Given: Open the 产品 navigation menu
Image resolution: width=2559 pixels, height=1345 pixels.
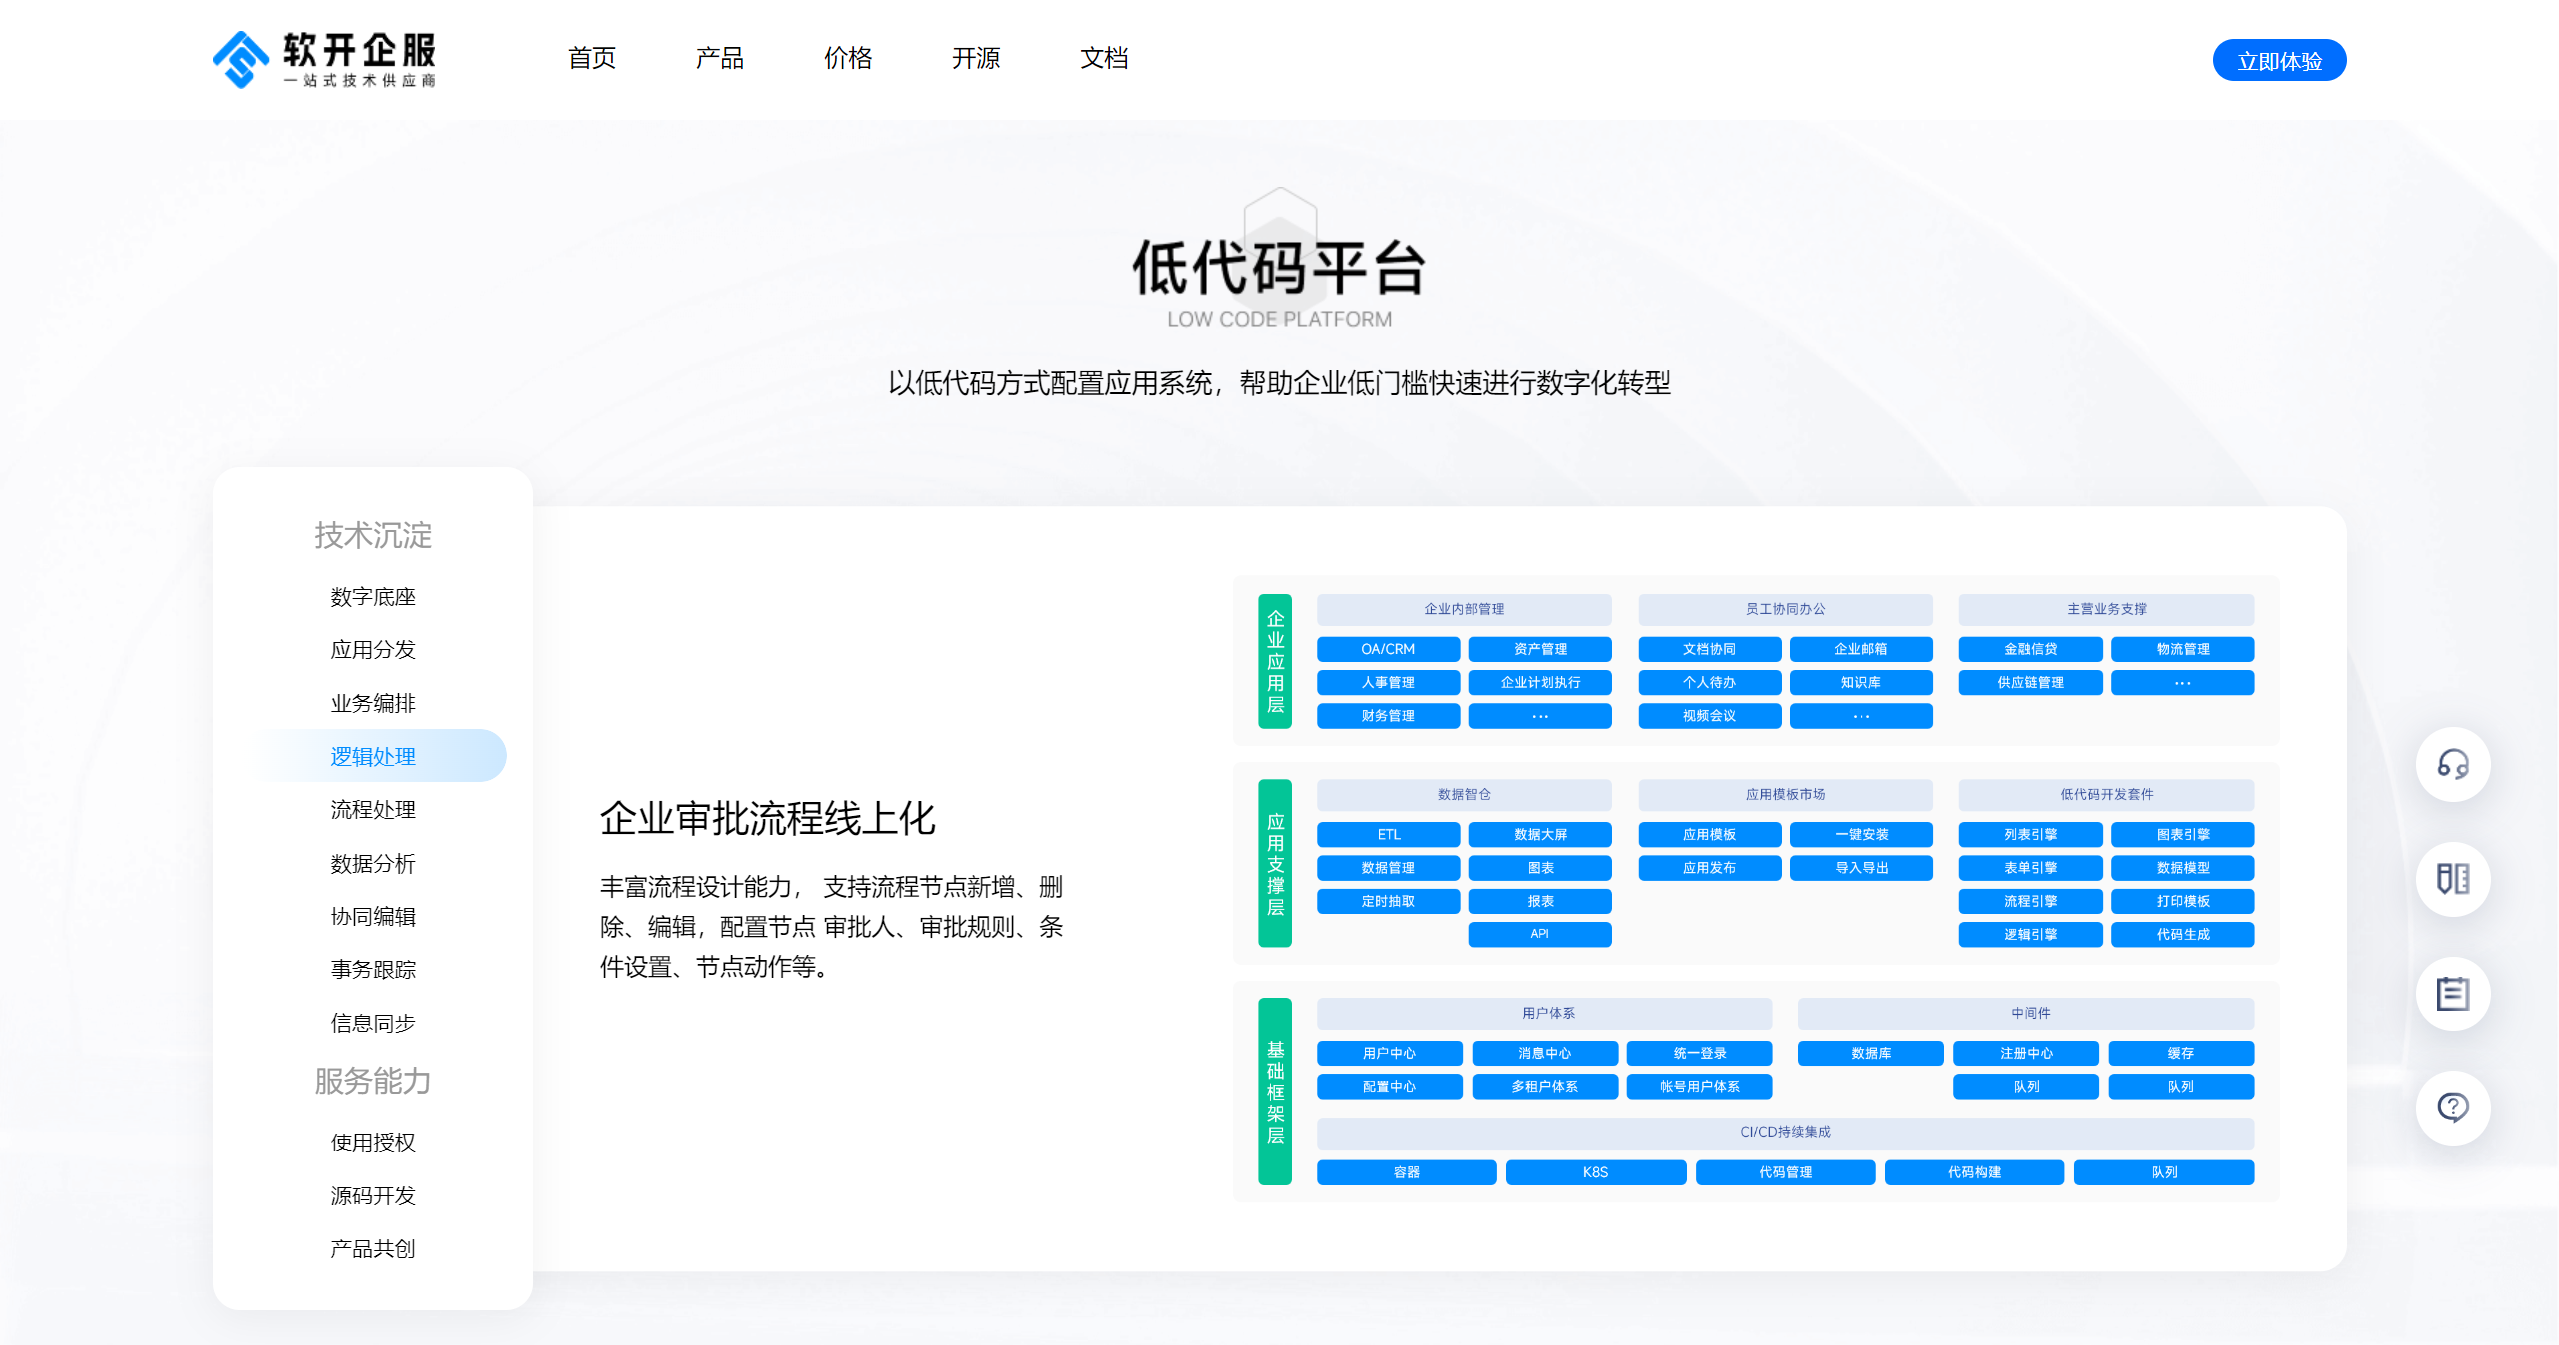Looking at the screenshot, I should [x=719, y=59].
